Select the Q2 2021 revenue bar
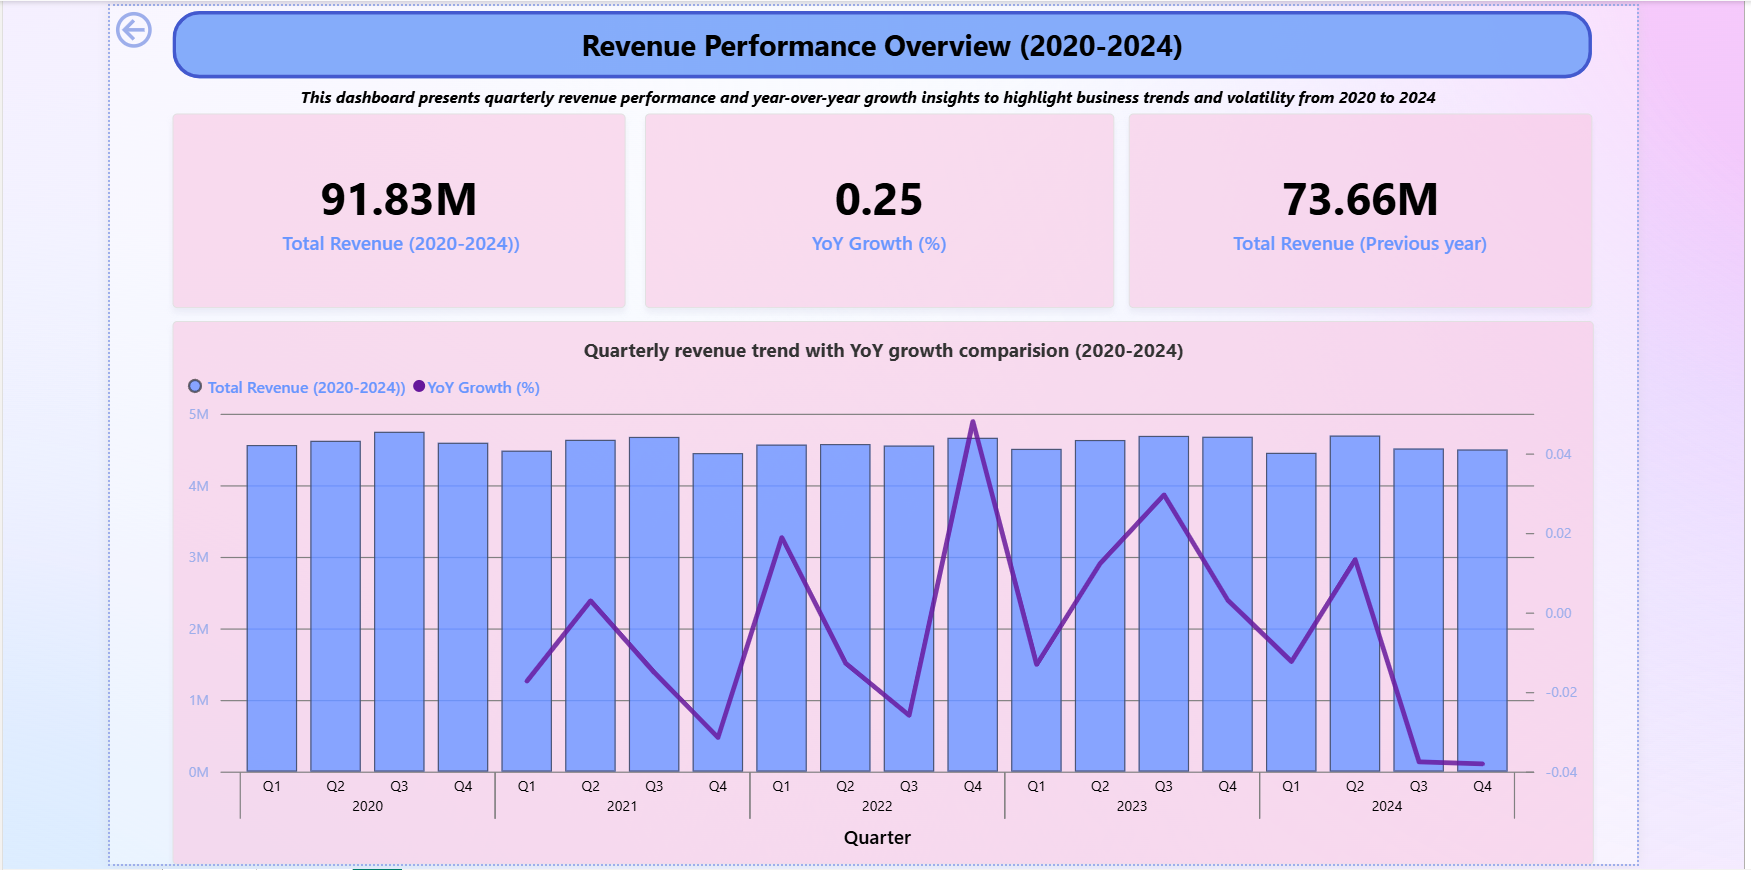Screen dimensions: 1751x870 (x=590, y=606)
